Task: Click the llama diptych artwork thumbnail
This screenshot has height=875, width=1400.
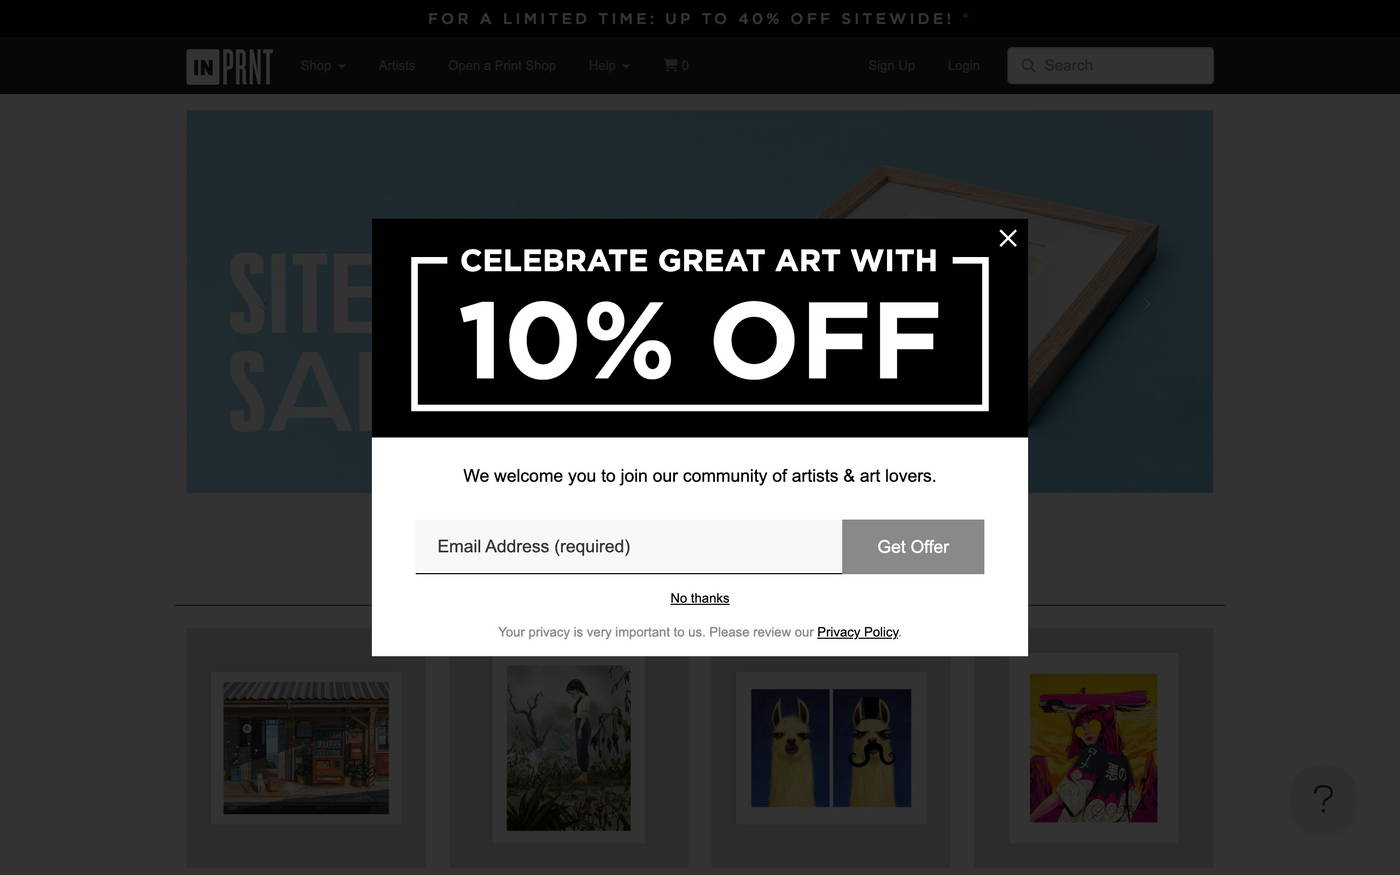Action: (830, 747)
